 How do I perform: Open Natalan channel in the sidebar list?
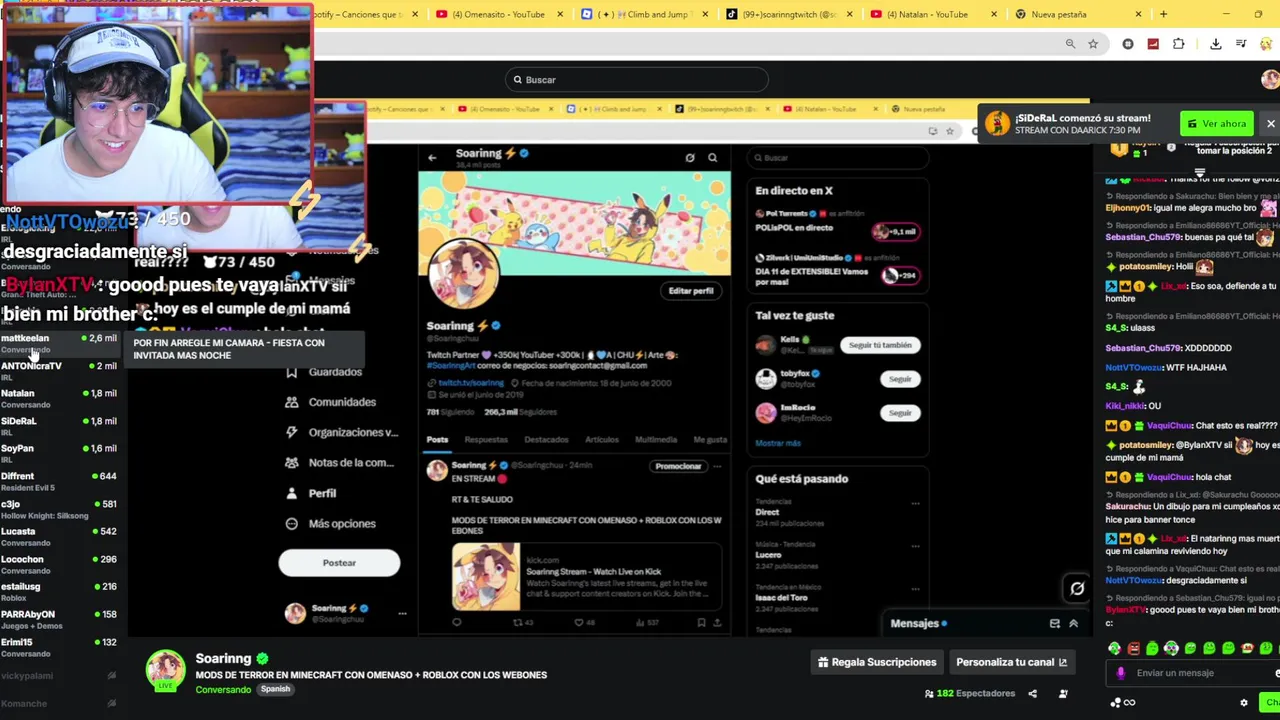(58, 398)
